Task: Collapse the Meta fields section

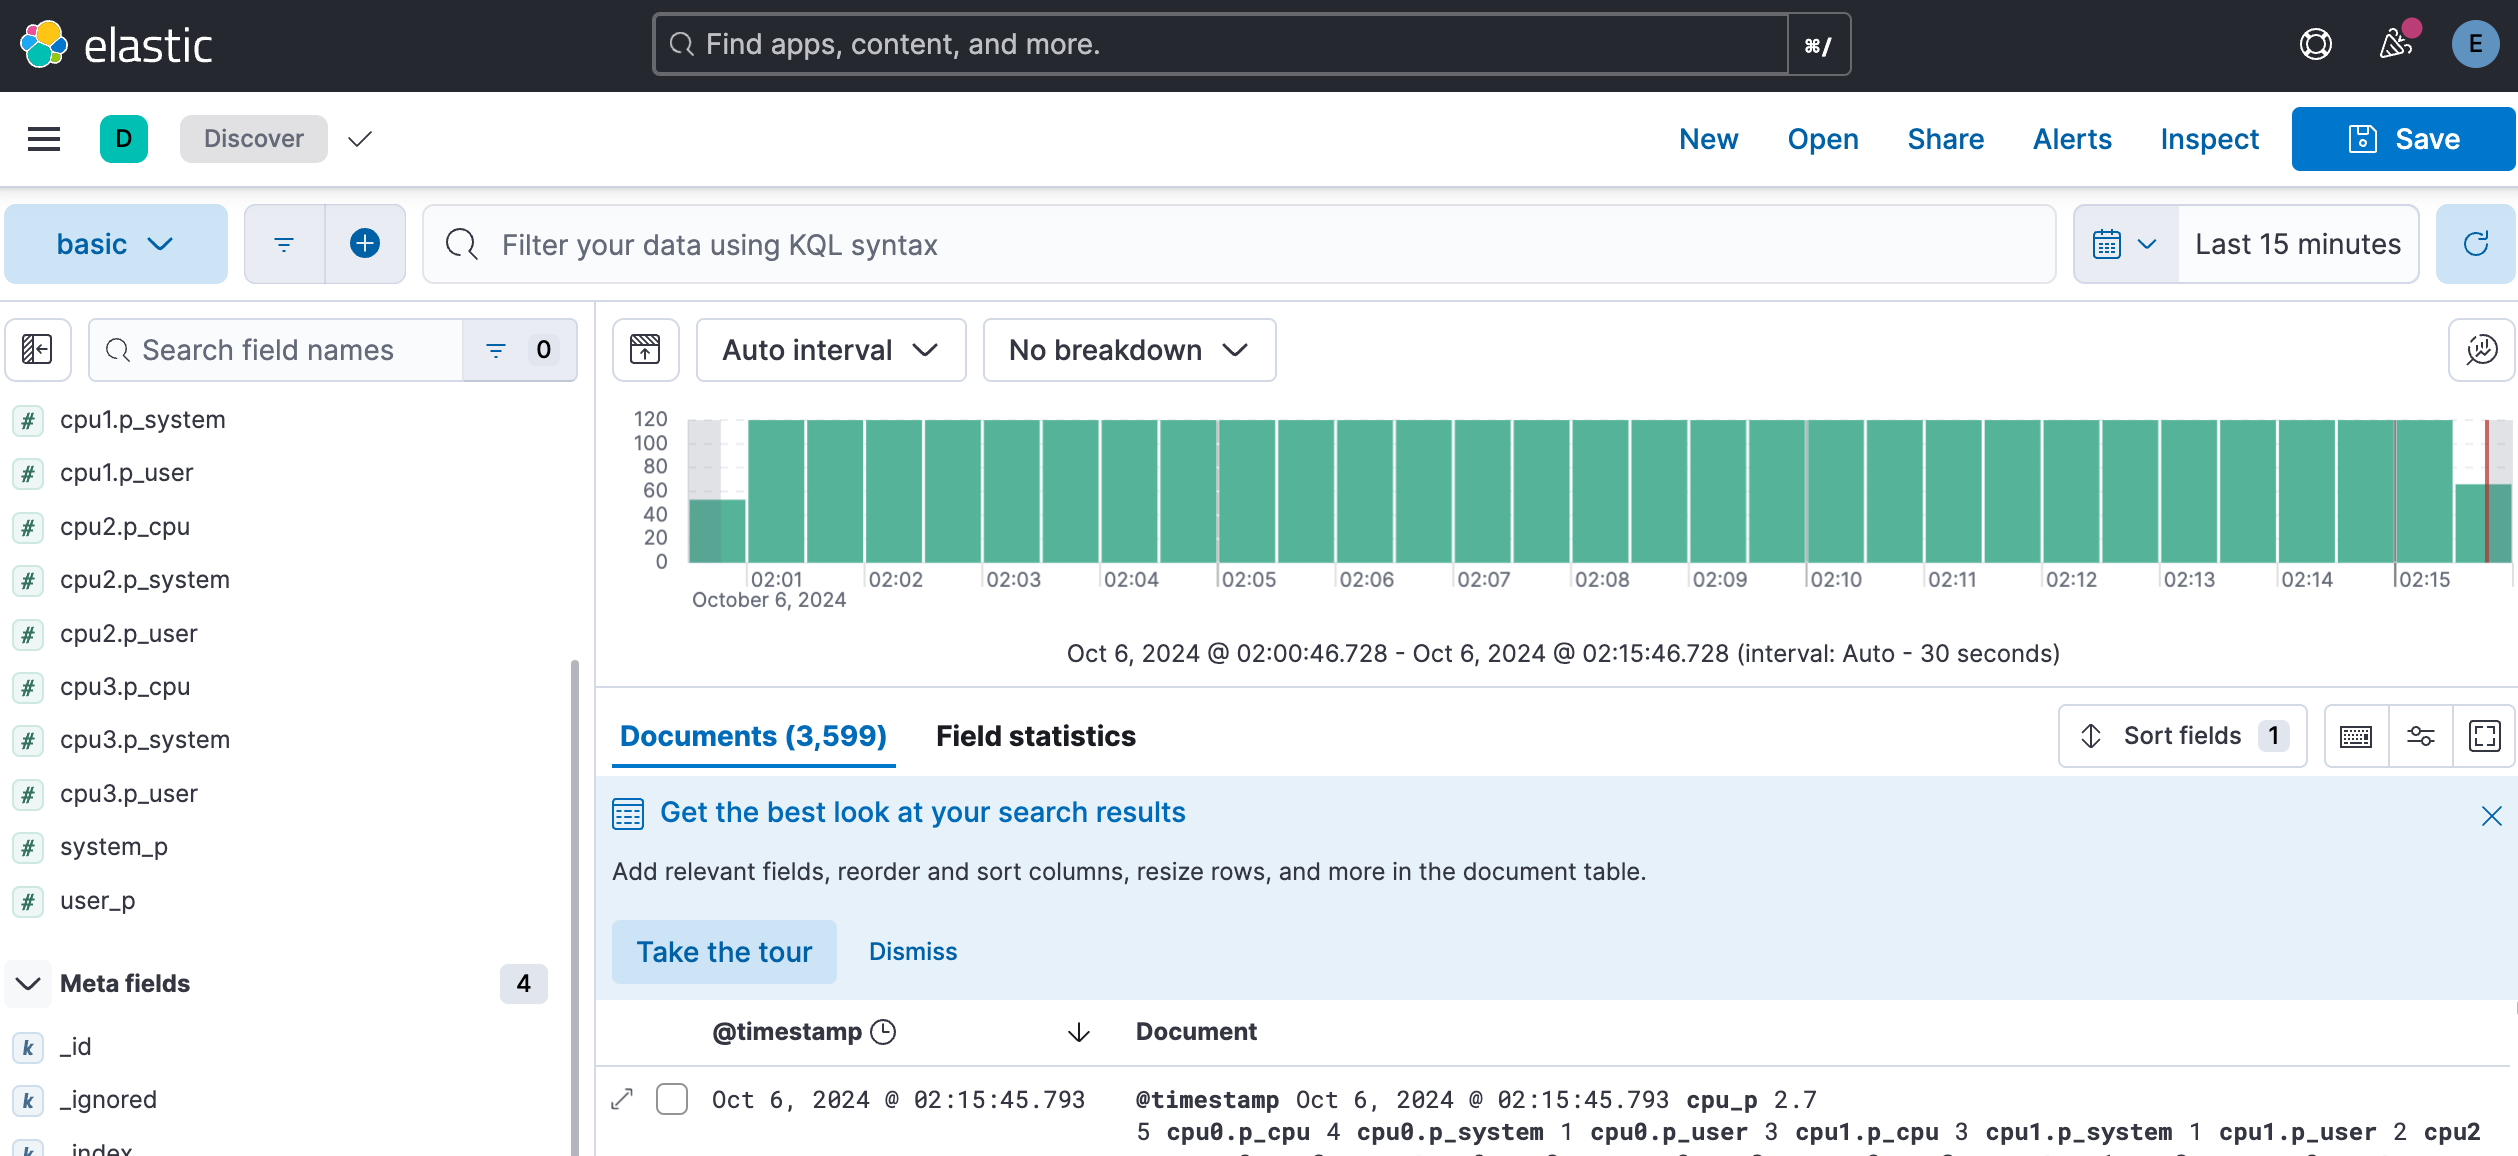Action: click(x=28, y=983)
